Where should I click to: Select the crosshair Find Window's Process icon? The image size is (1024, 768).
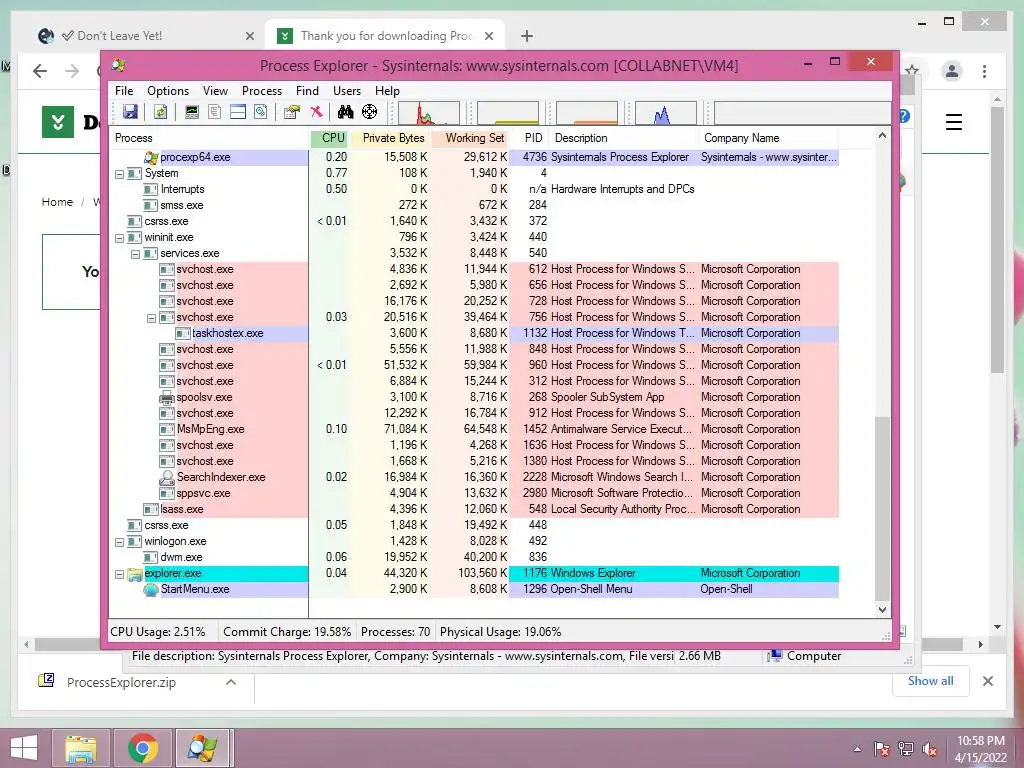370,112
